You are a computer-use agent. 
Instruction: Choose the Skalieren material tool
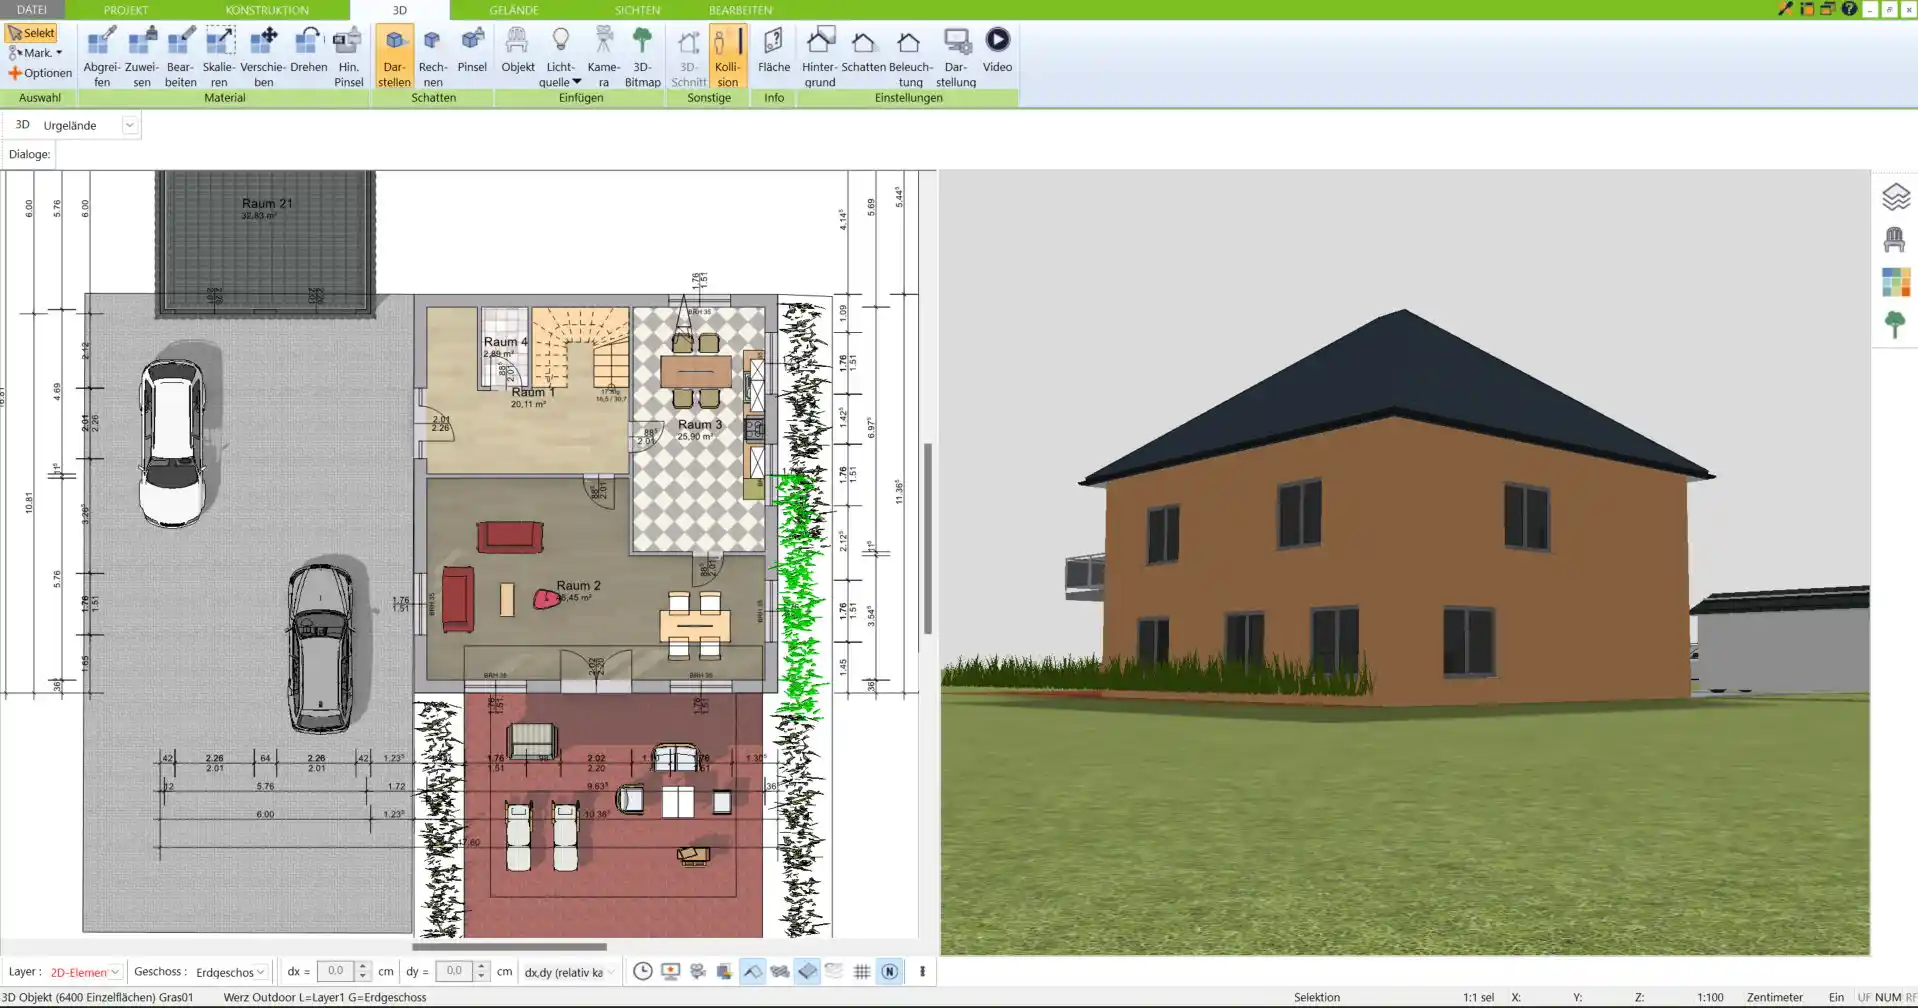coord(219,57)
